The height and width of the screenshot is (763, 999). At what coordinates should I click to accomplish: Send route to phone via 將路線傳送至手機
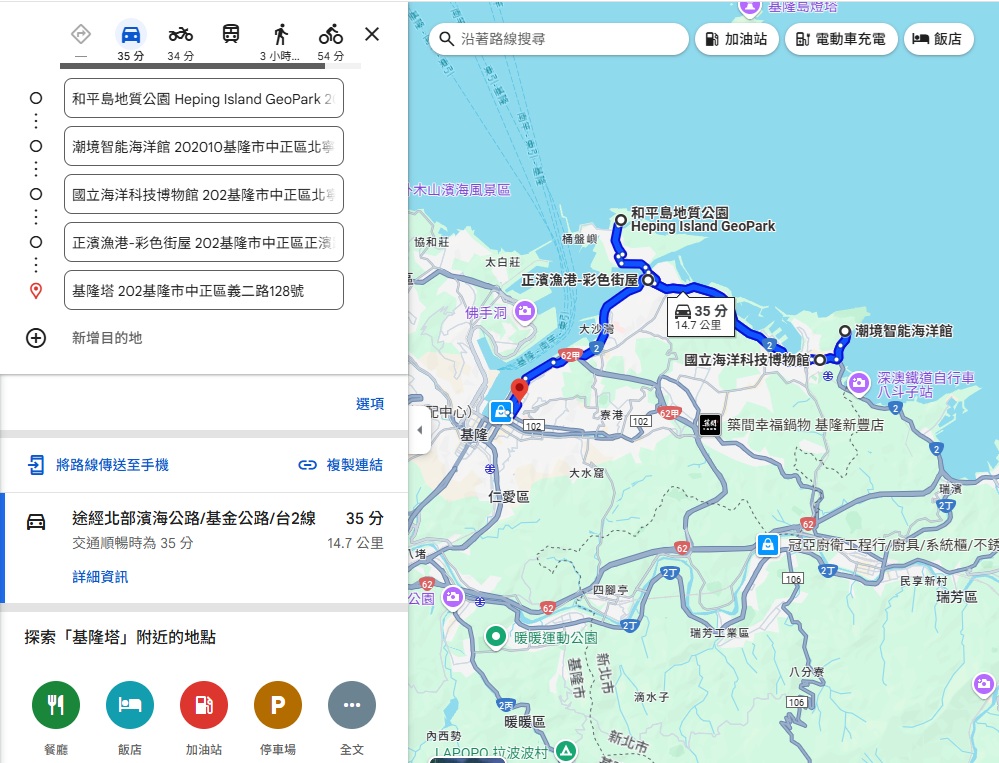point(98,465)
